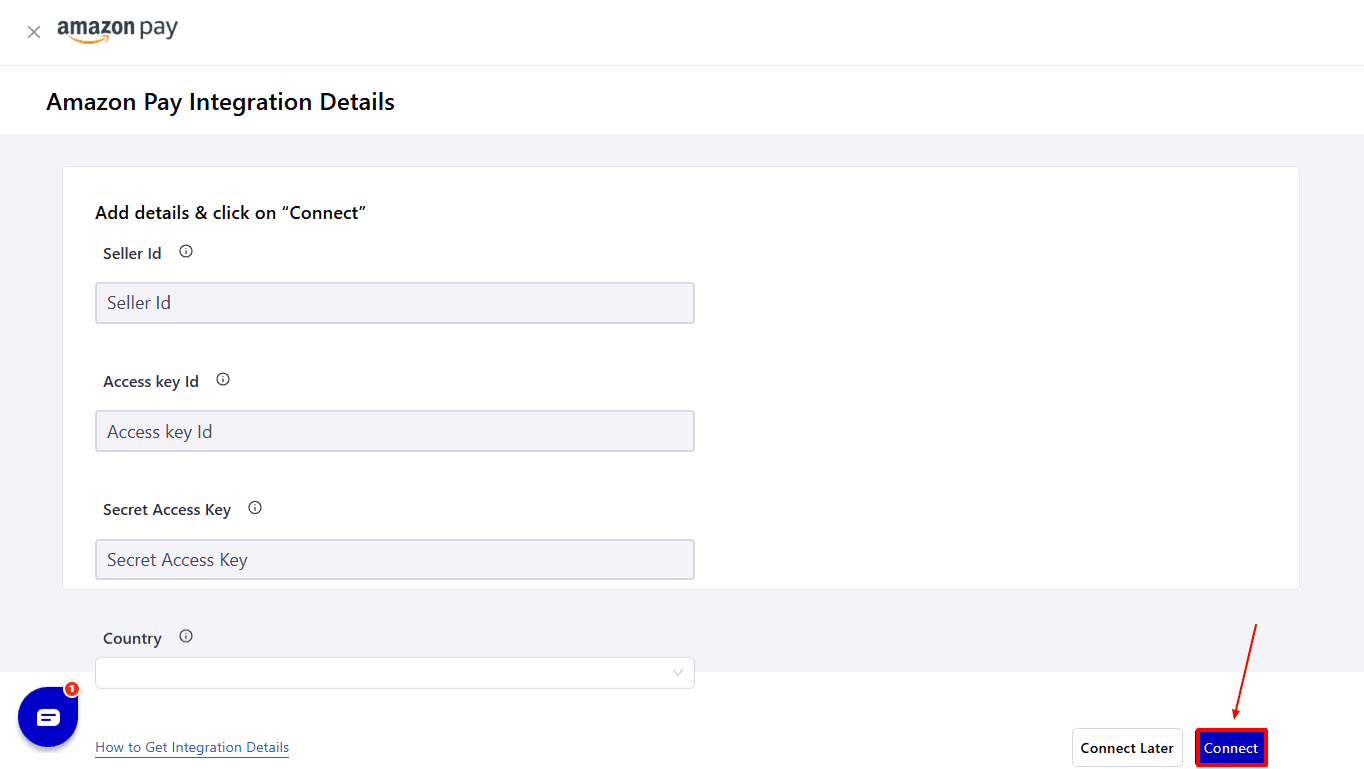Image resolution: width=1364 pixels, height=769 pixels.
Task: Focus the Seller Id input field
Action: [394, 303]
